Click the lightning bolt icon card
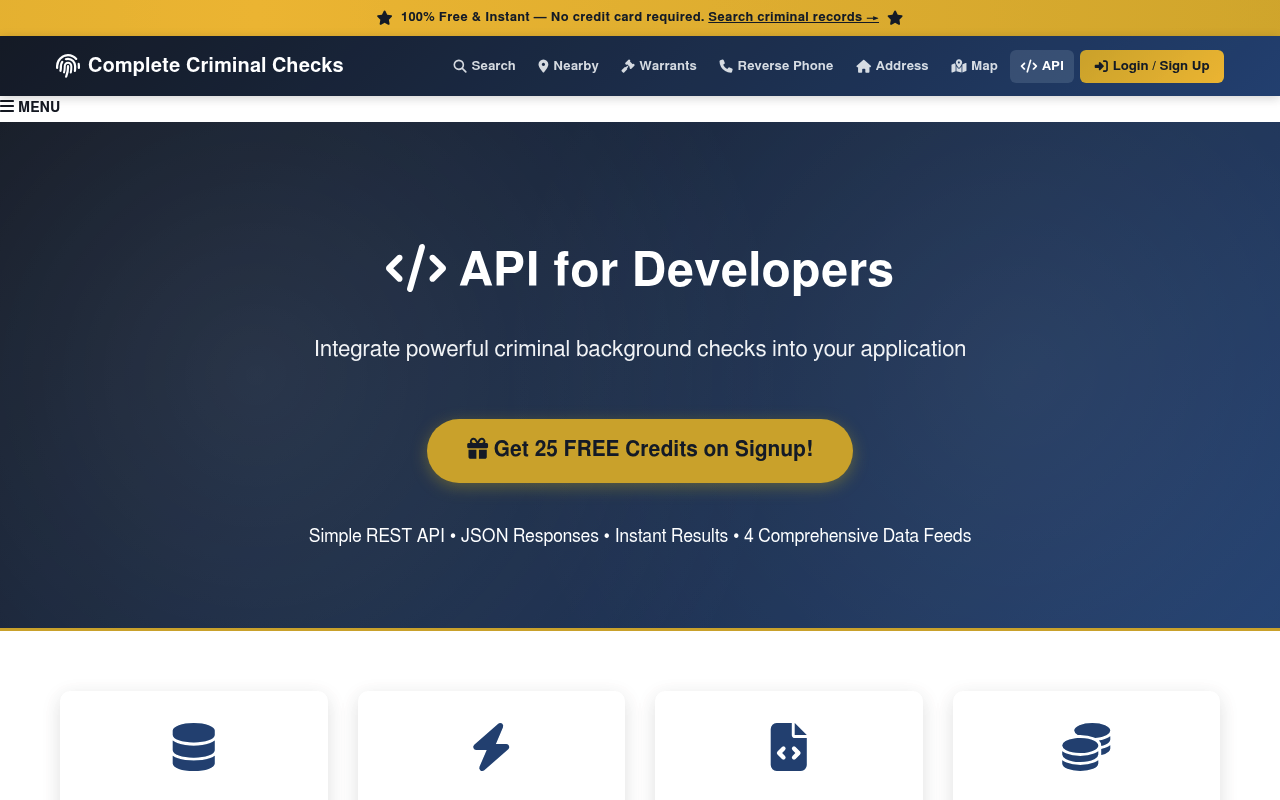The width and height of the screenshot is (1280, 800). tap(491, 747)
